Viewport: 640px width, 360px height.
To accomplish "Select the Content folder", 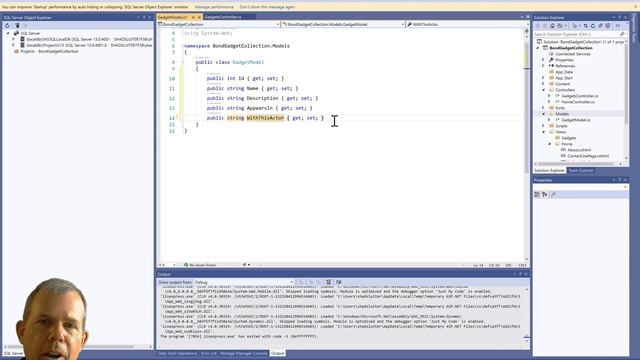I will [559, 84].
